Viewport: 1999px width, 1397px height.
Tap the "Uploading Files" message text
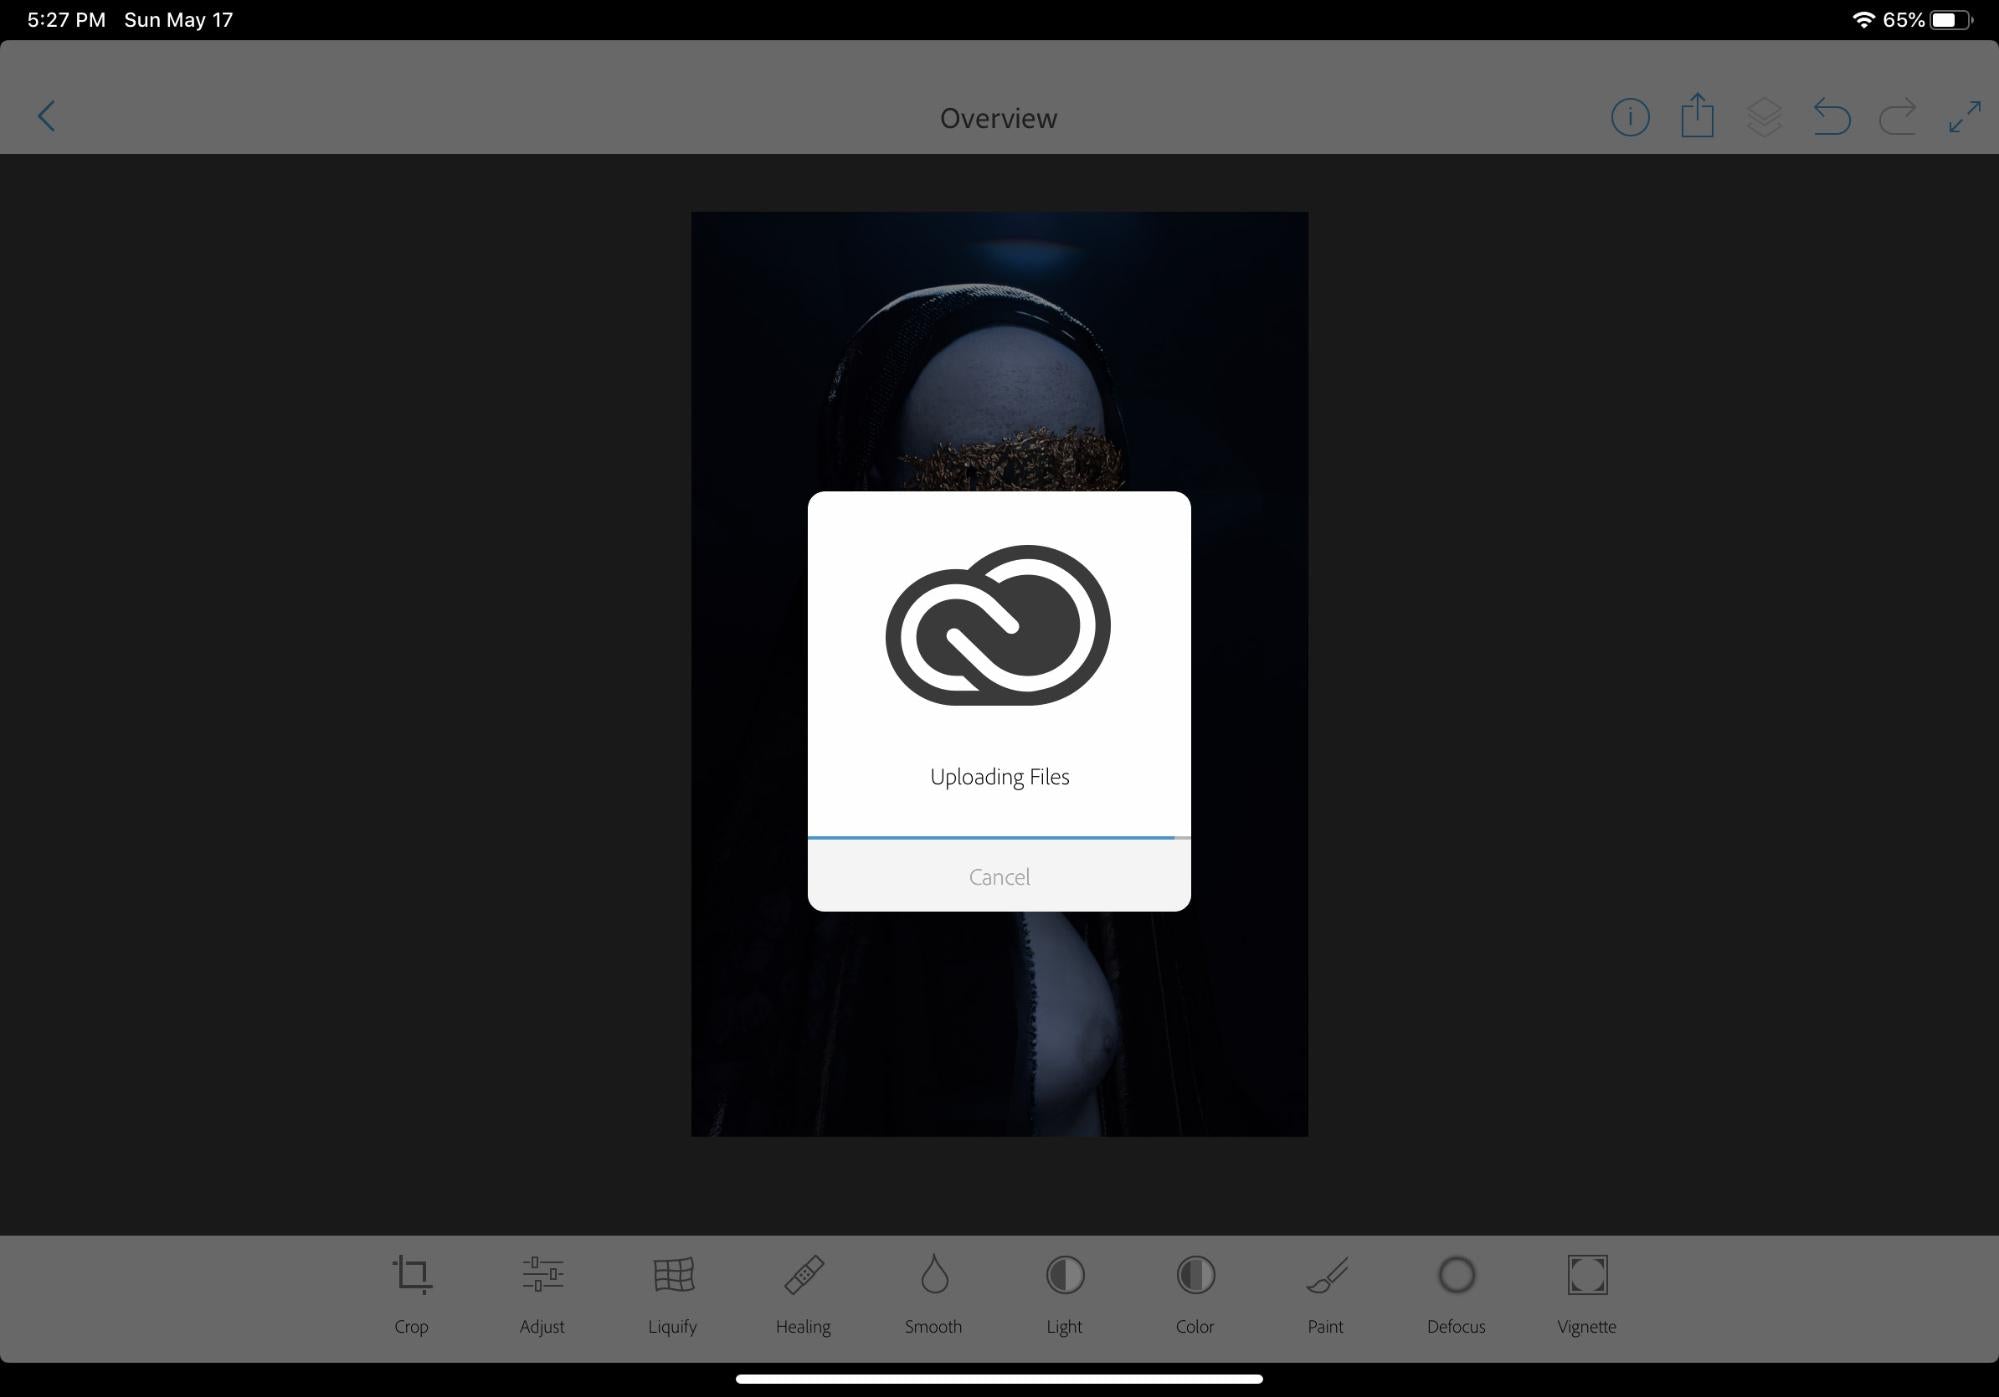click(999, 777)
